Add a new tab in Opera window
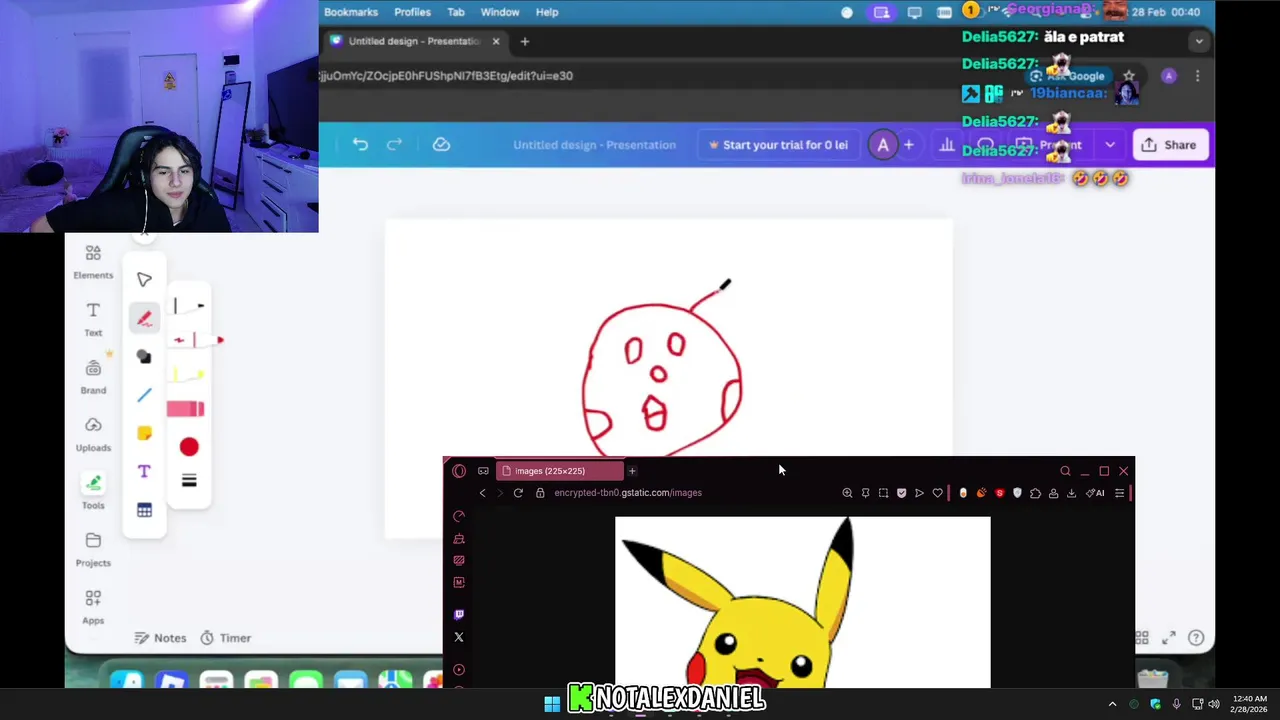The height and width of the screenshot is (720, 1280). coord(632,471)
